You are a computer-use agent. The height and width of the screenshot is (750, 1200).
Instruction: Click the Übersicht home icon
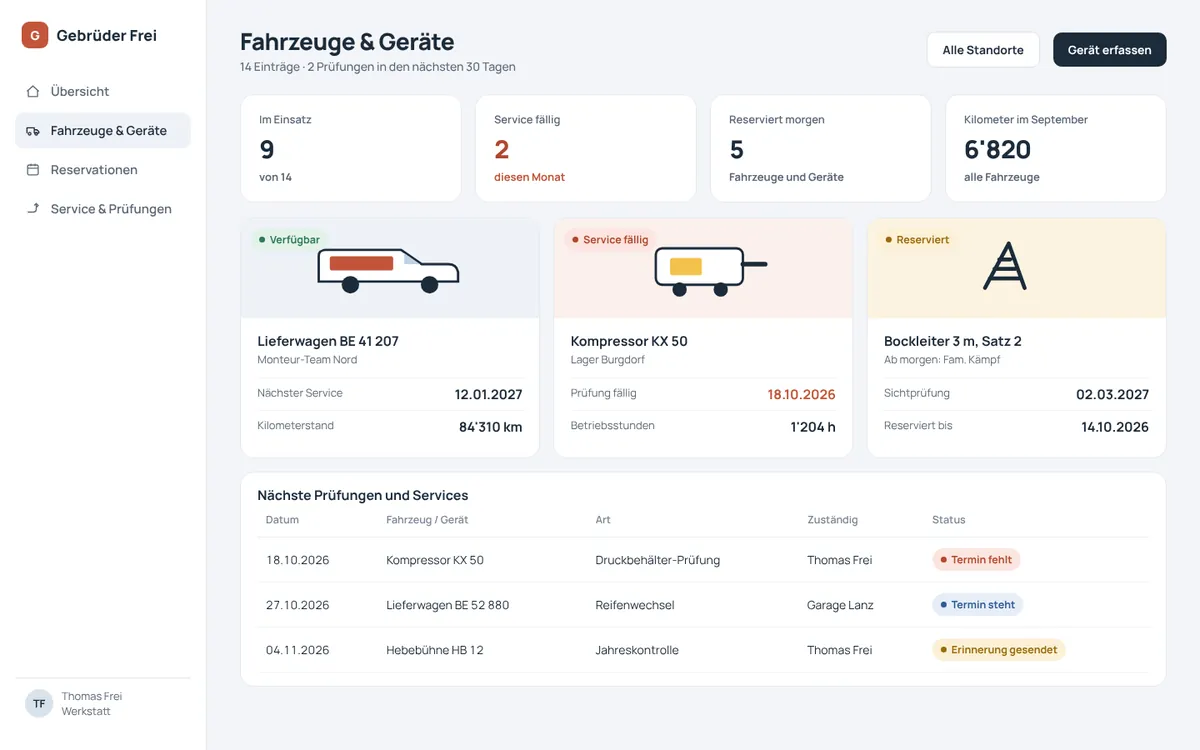[x=33, y=91]
